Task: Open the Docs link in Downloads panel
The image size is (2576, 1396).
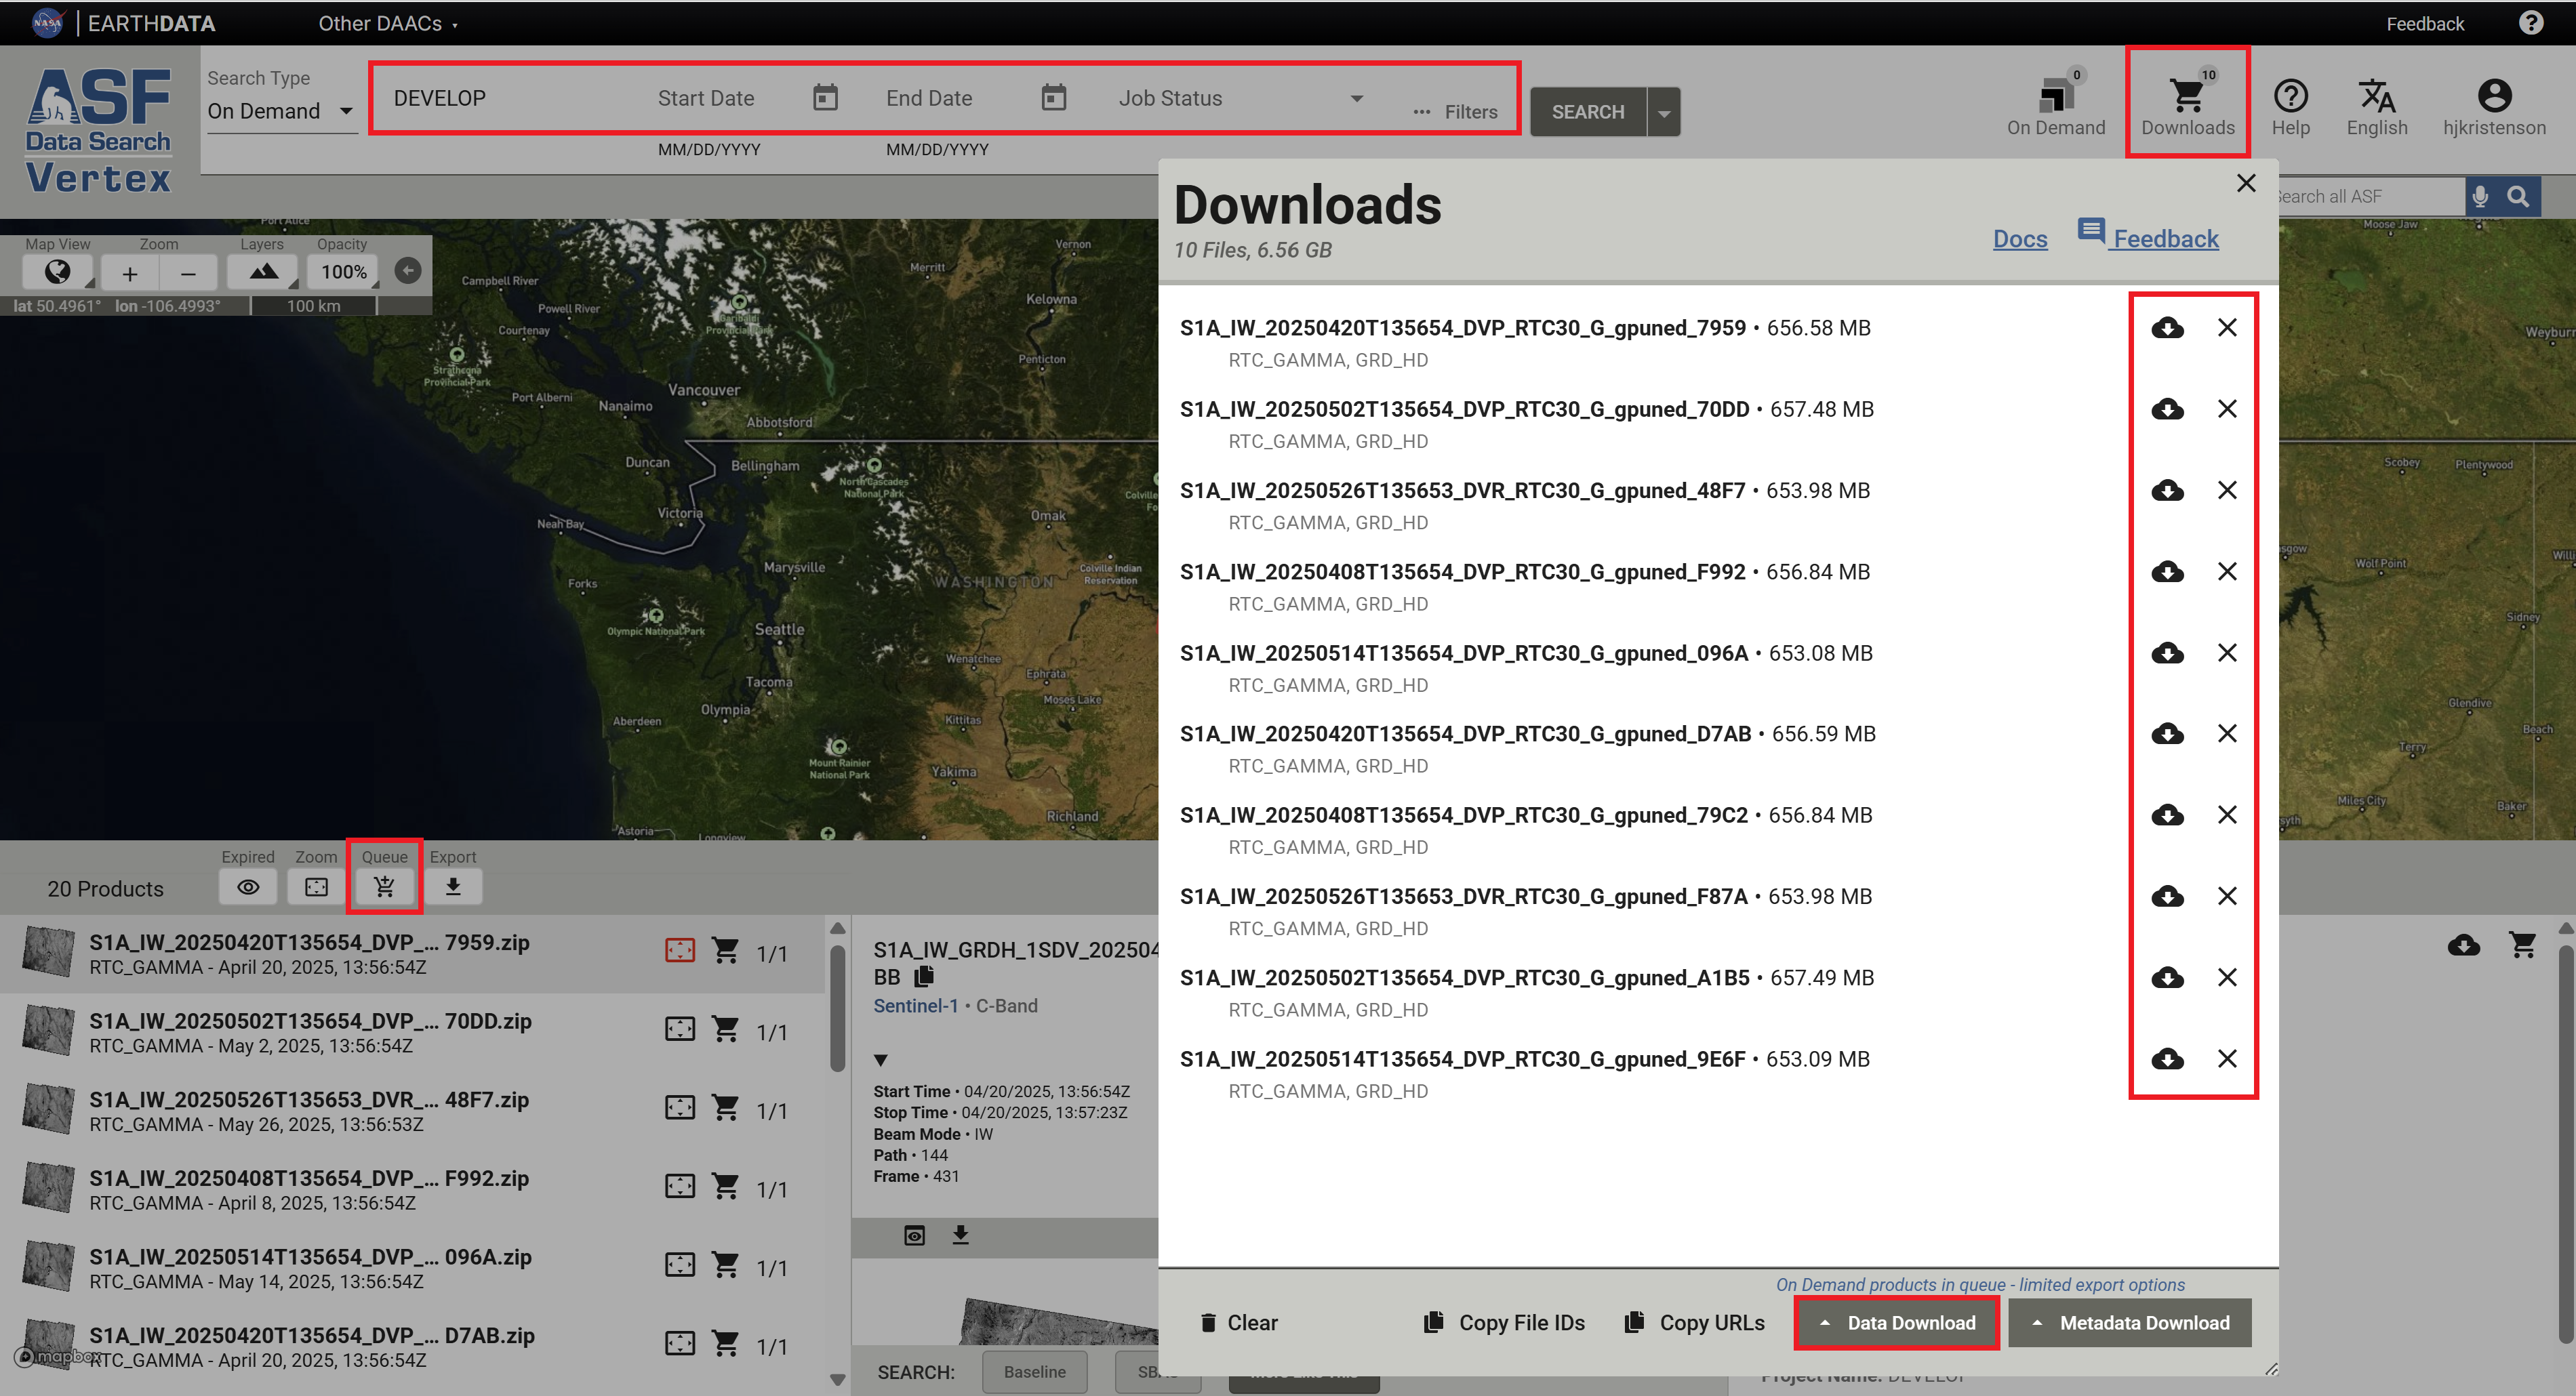Action: tap(2020, 239)
